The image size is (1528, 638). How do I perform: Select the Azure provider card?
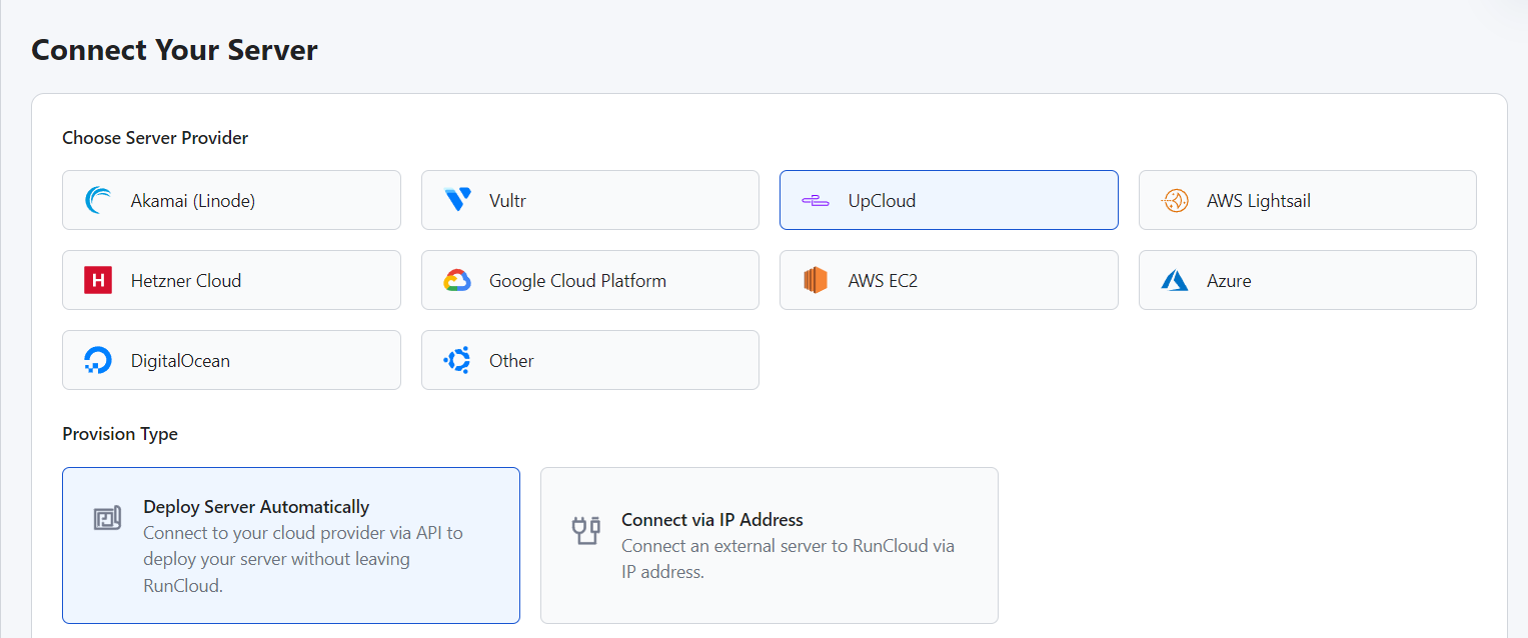(1307, 280)
